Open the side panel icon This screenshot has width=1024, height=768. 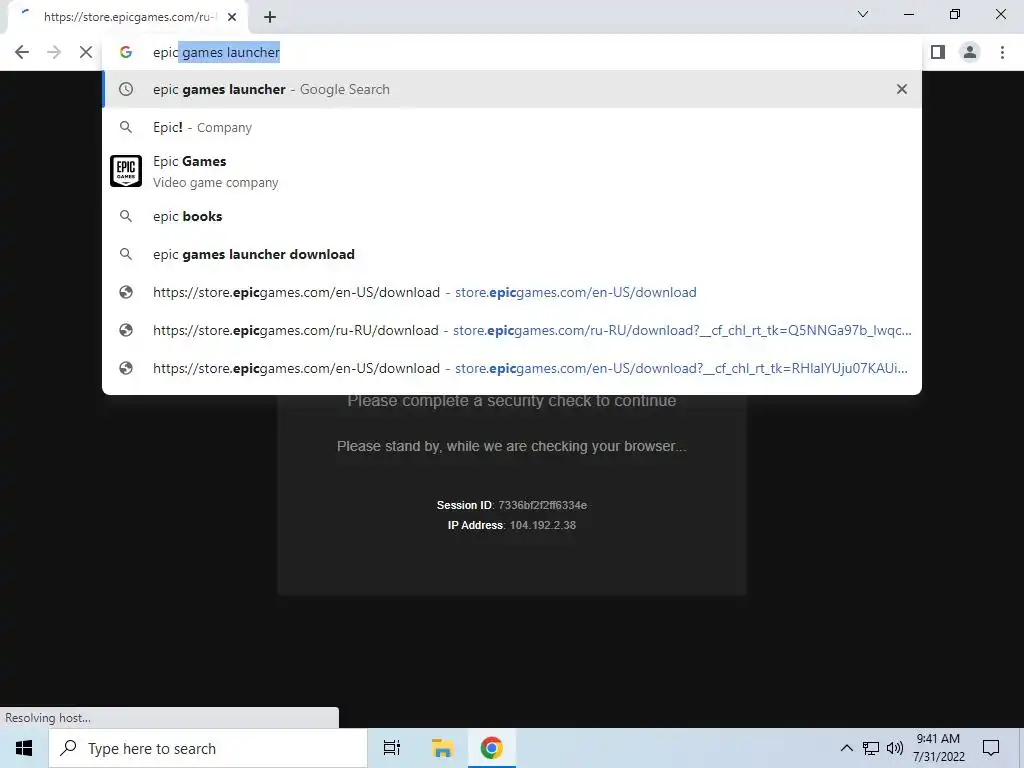point(938,52)
